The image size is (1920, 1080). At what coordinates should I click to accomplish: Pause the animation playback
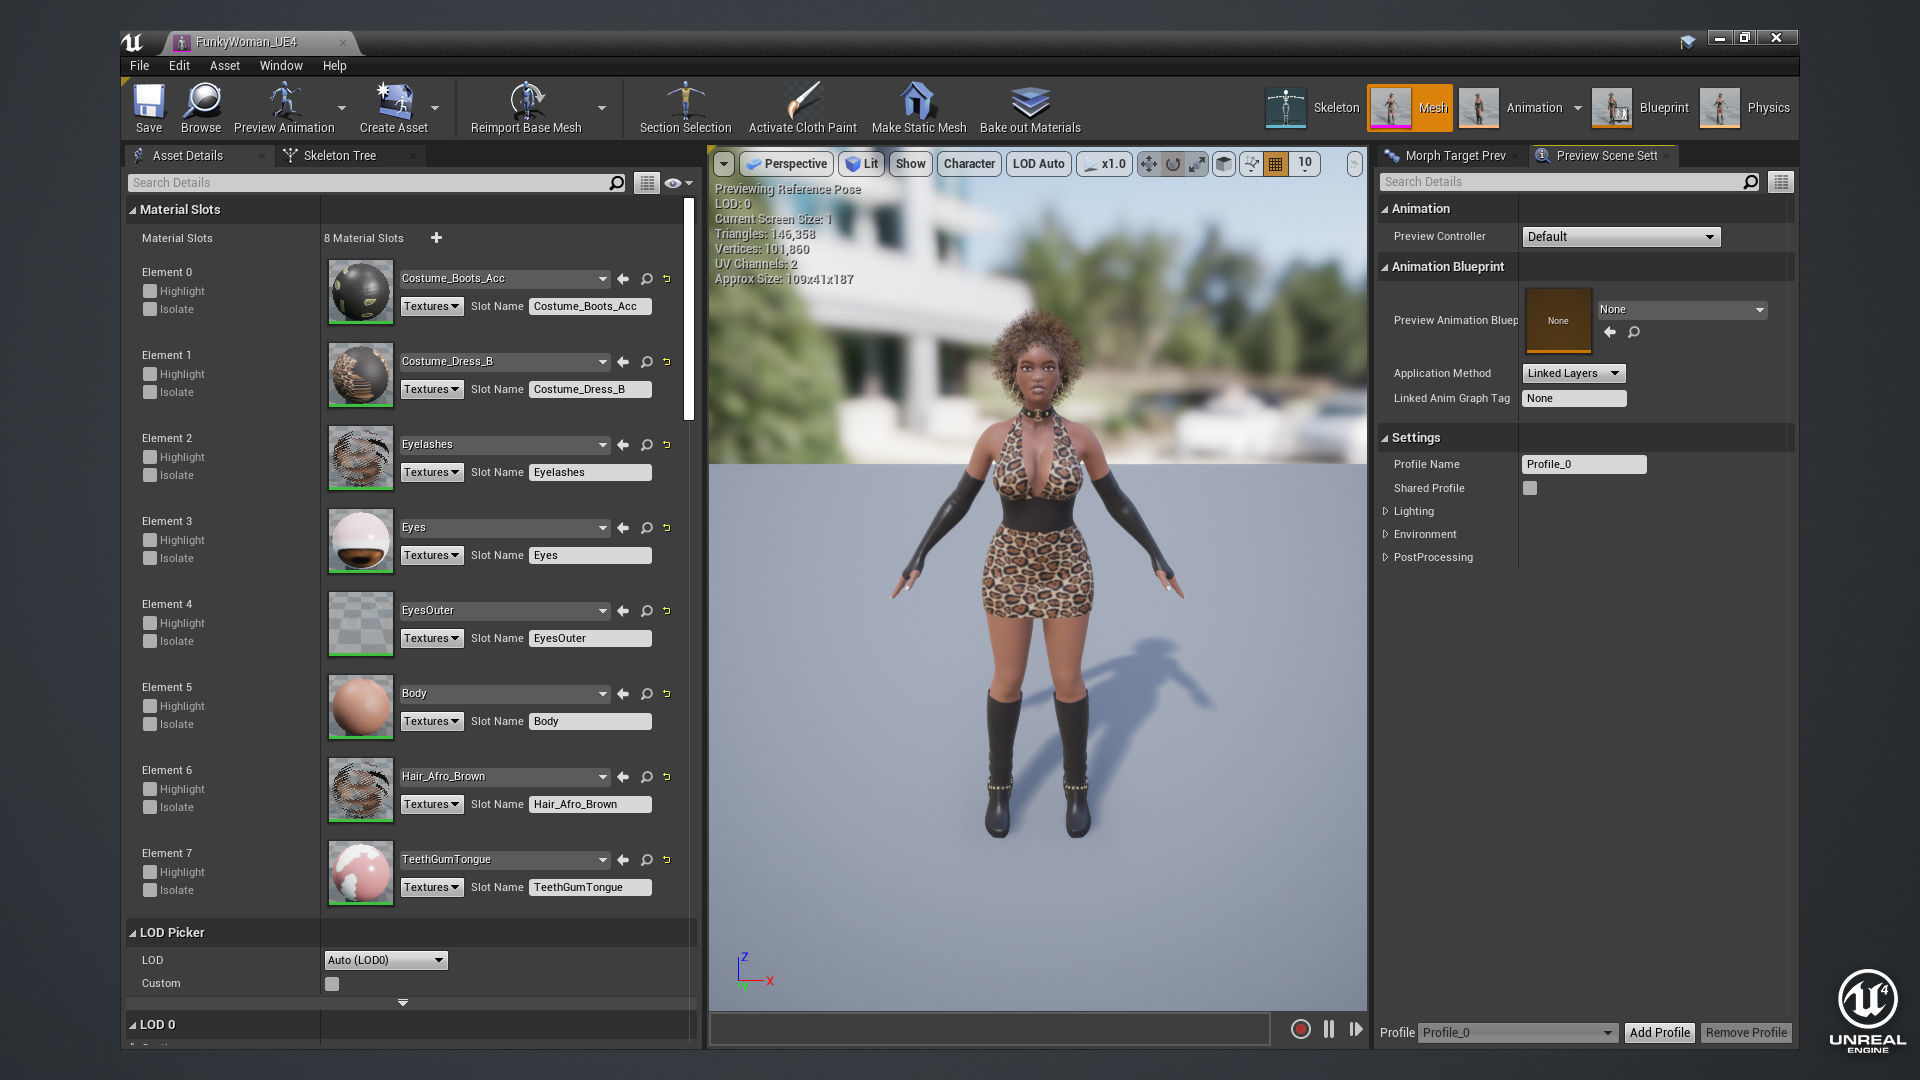tap(1329, 1029)
